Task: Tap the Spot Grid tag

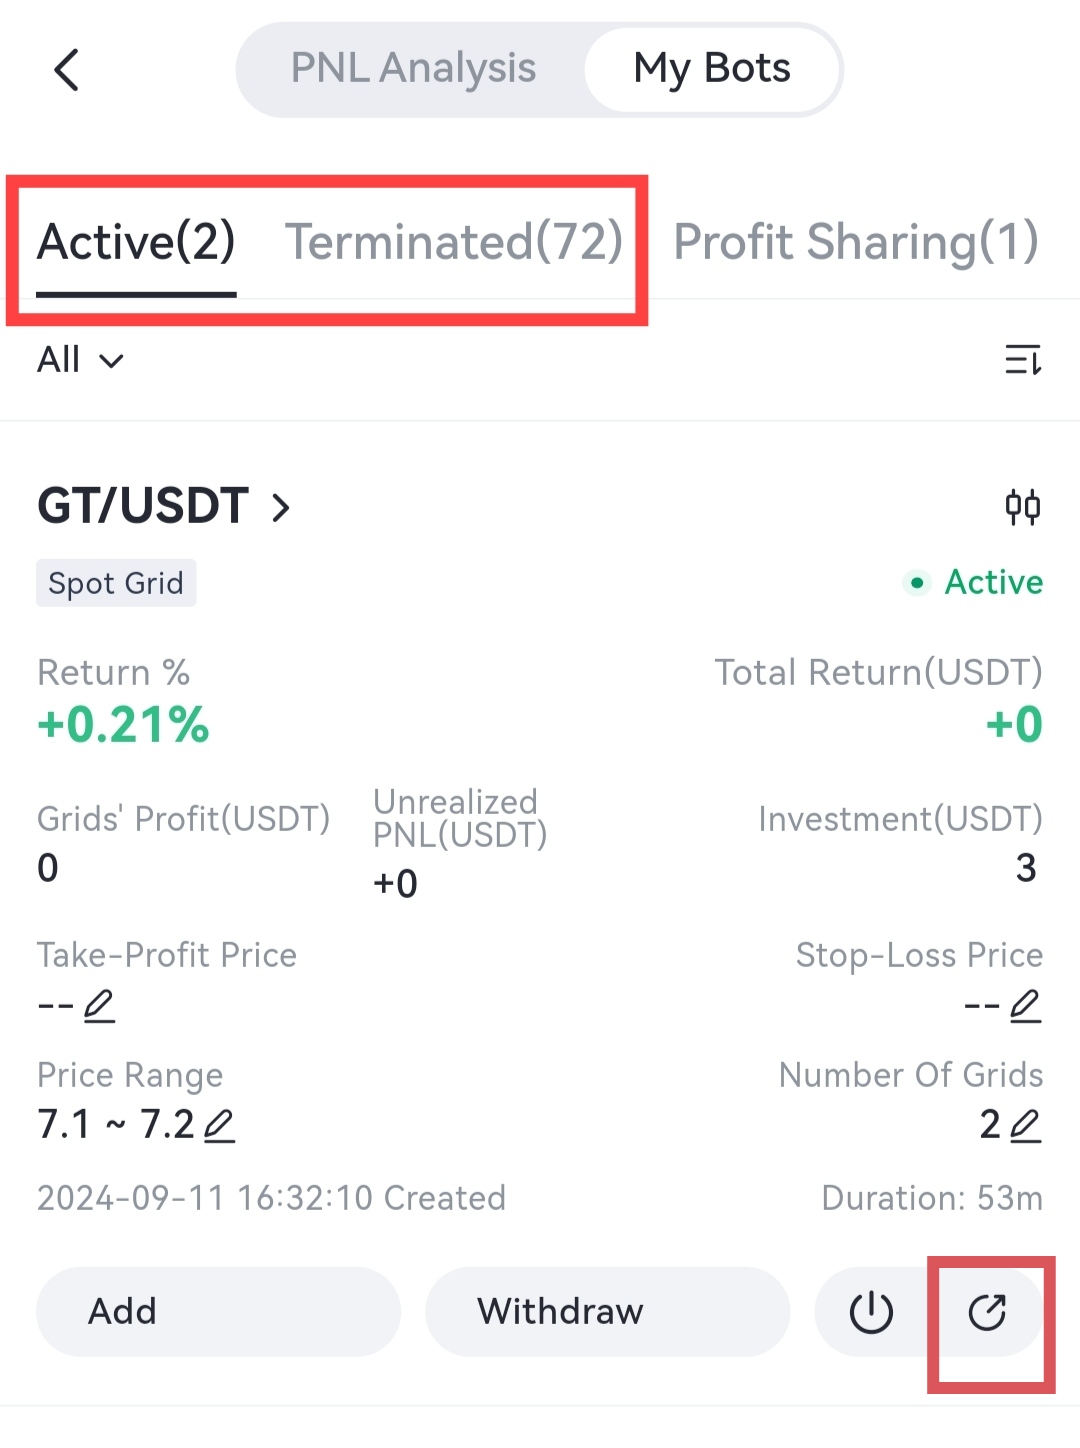Action: tap(116, 583)
